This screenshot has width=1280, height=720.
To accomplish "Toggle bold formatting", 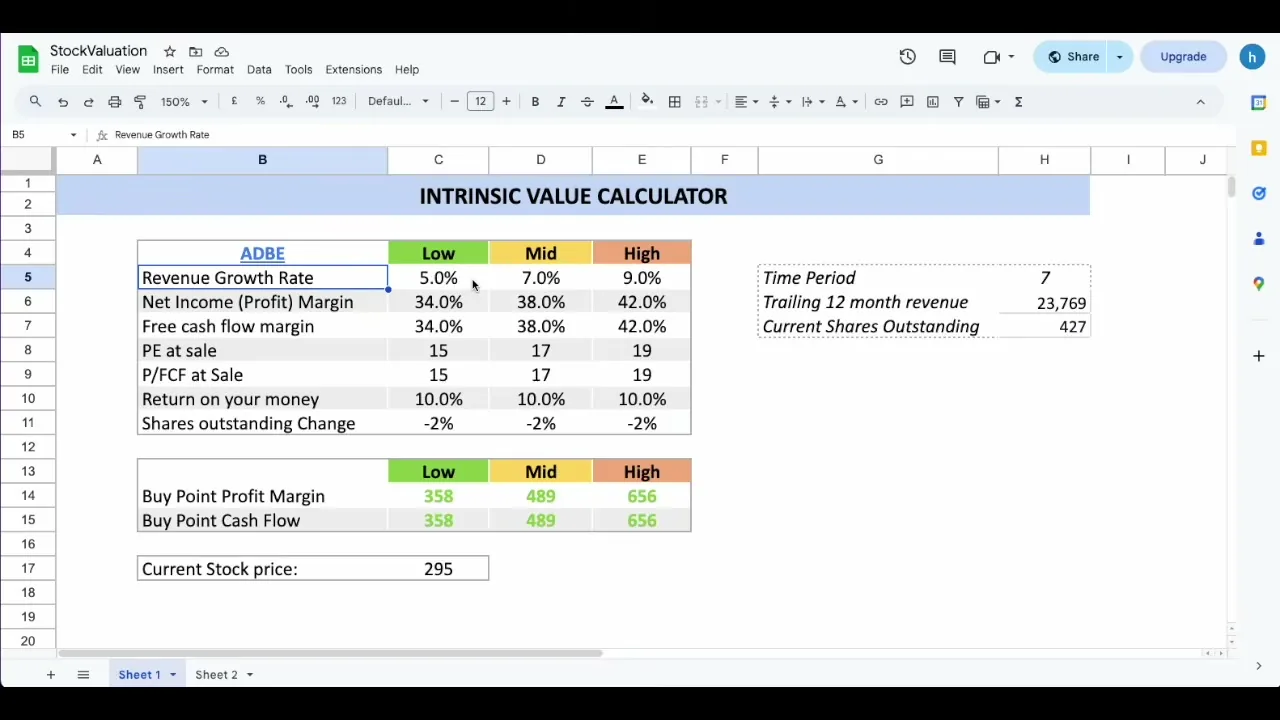I will (535, 101).
